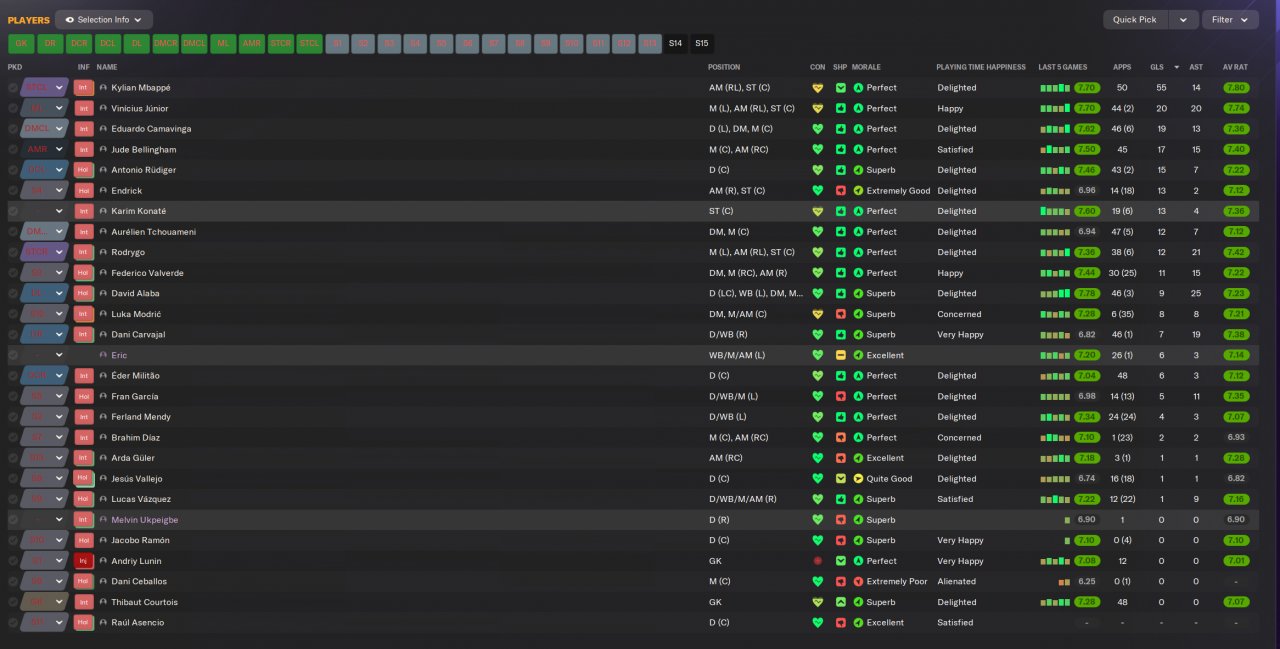Toggle picked checkmark for Rodrygo
The height and width of the screenshot is (649, 1280).
tap(13, 252)
